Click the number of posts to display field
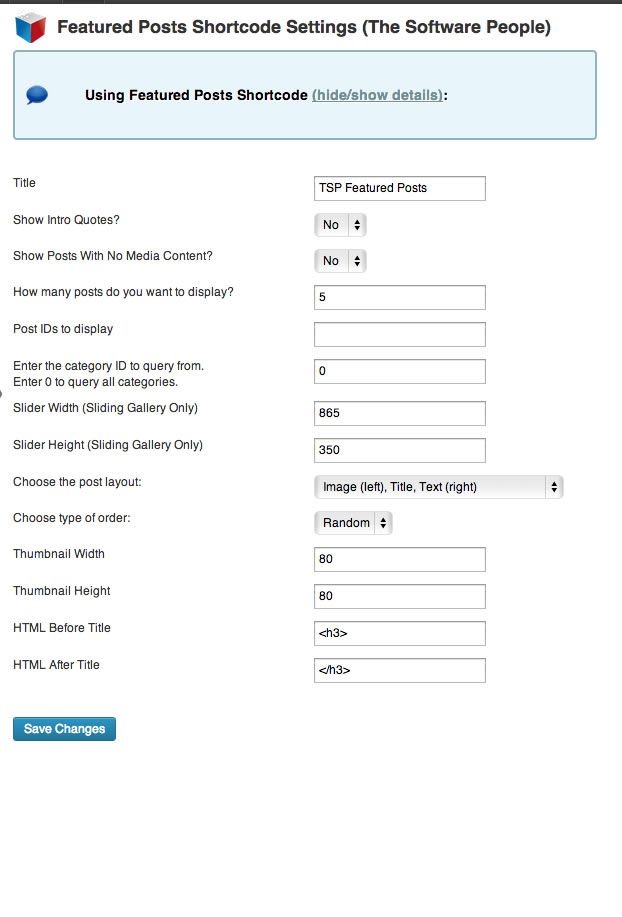The image size is (622, 917). [400, 298]
